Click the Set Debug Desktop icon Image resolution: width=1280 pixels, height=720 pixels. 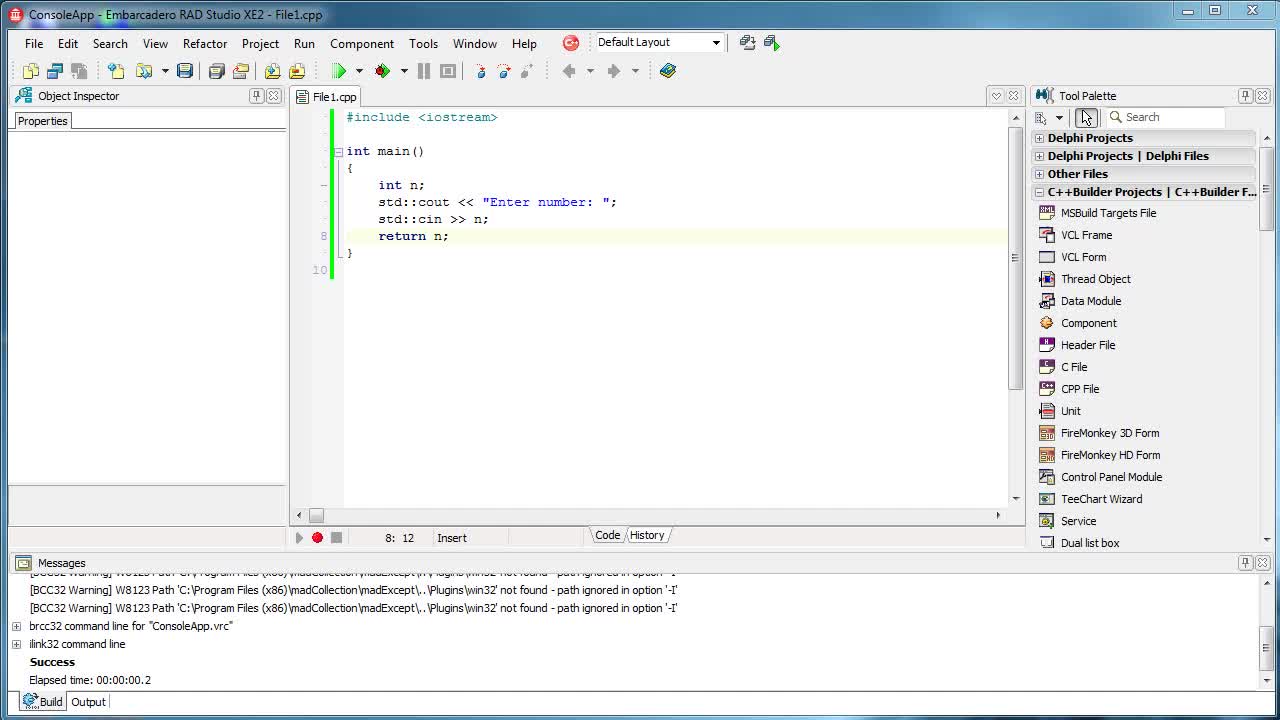[x=771, y=42]
